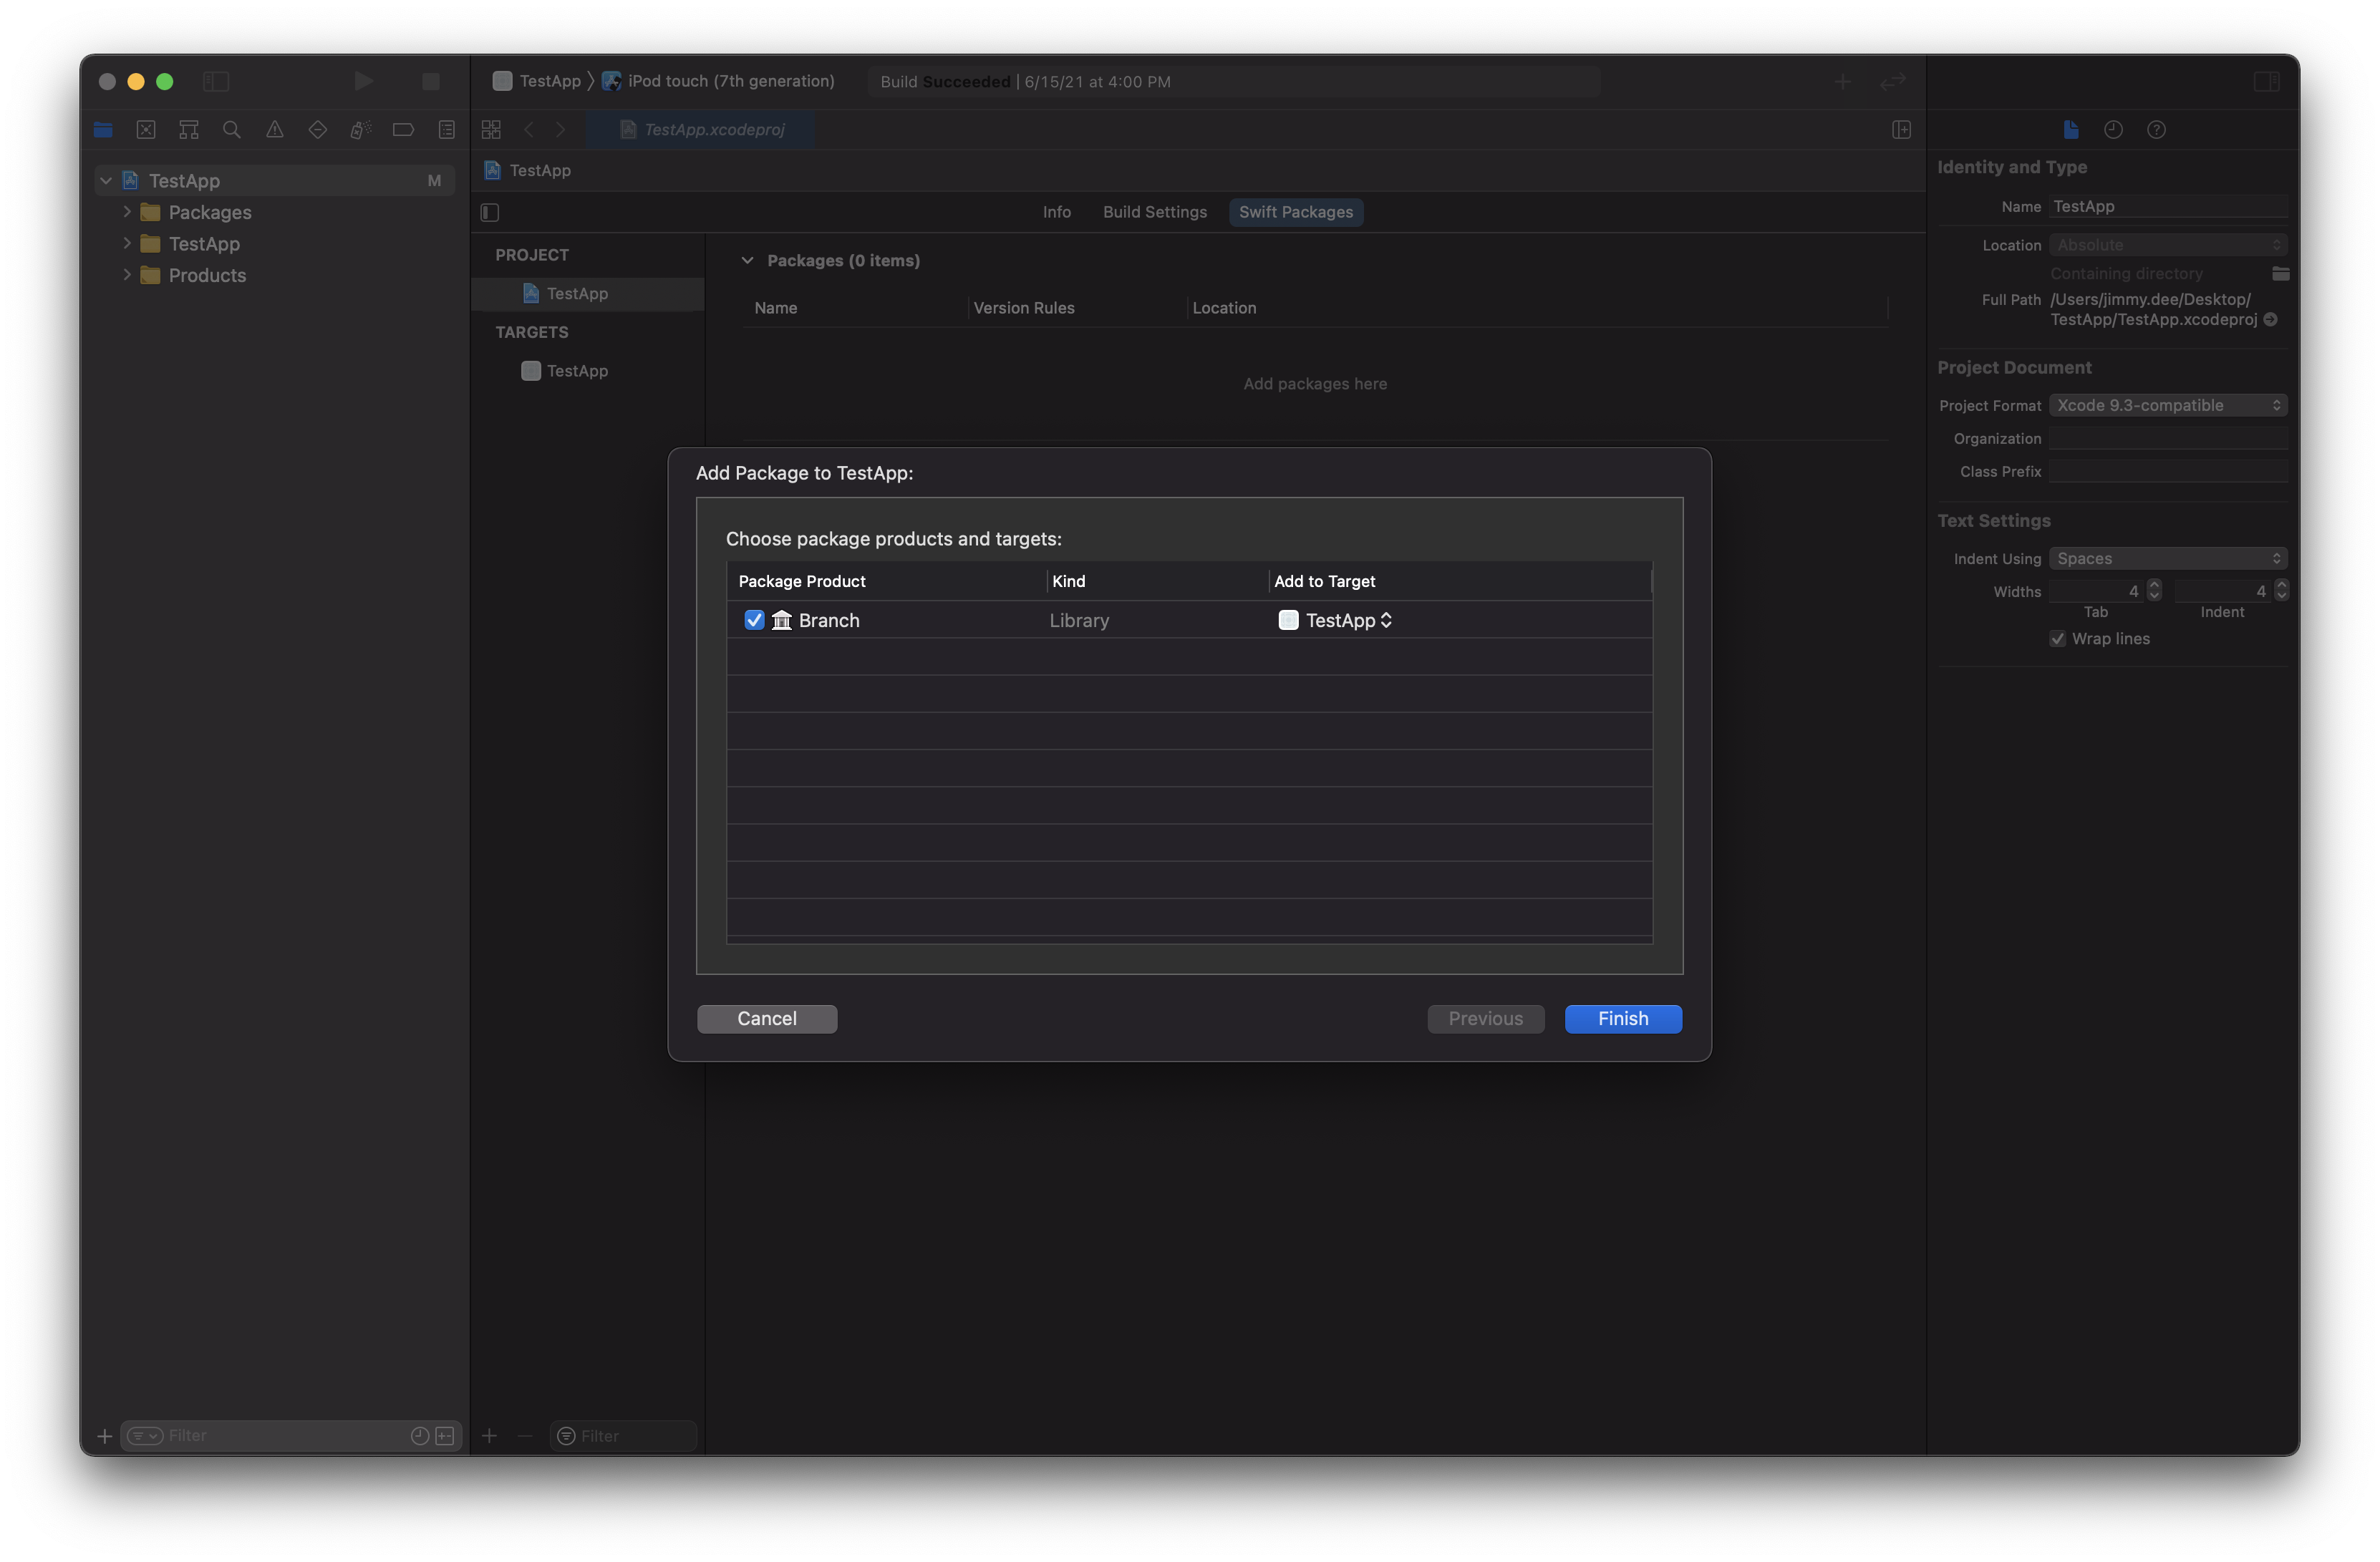Switch to the Build Settings tab
This screenshot has height=1562, width=2380.
1155,212
